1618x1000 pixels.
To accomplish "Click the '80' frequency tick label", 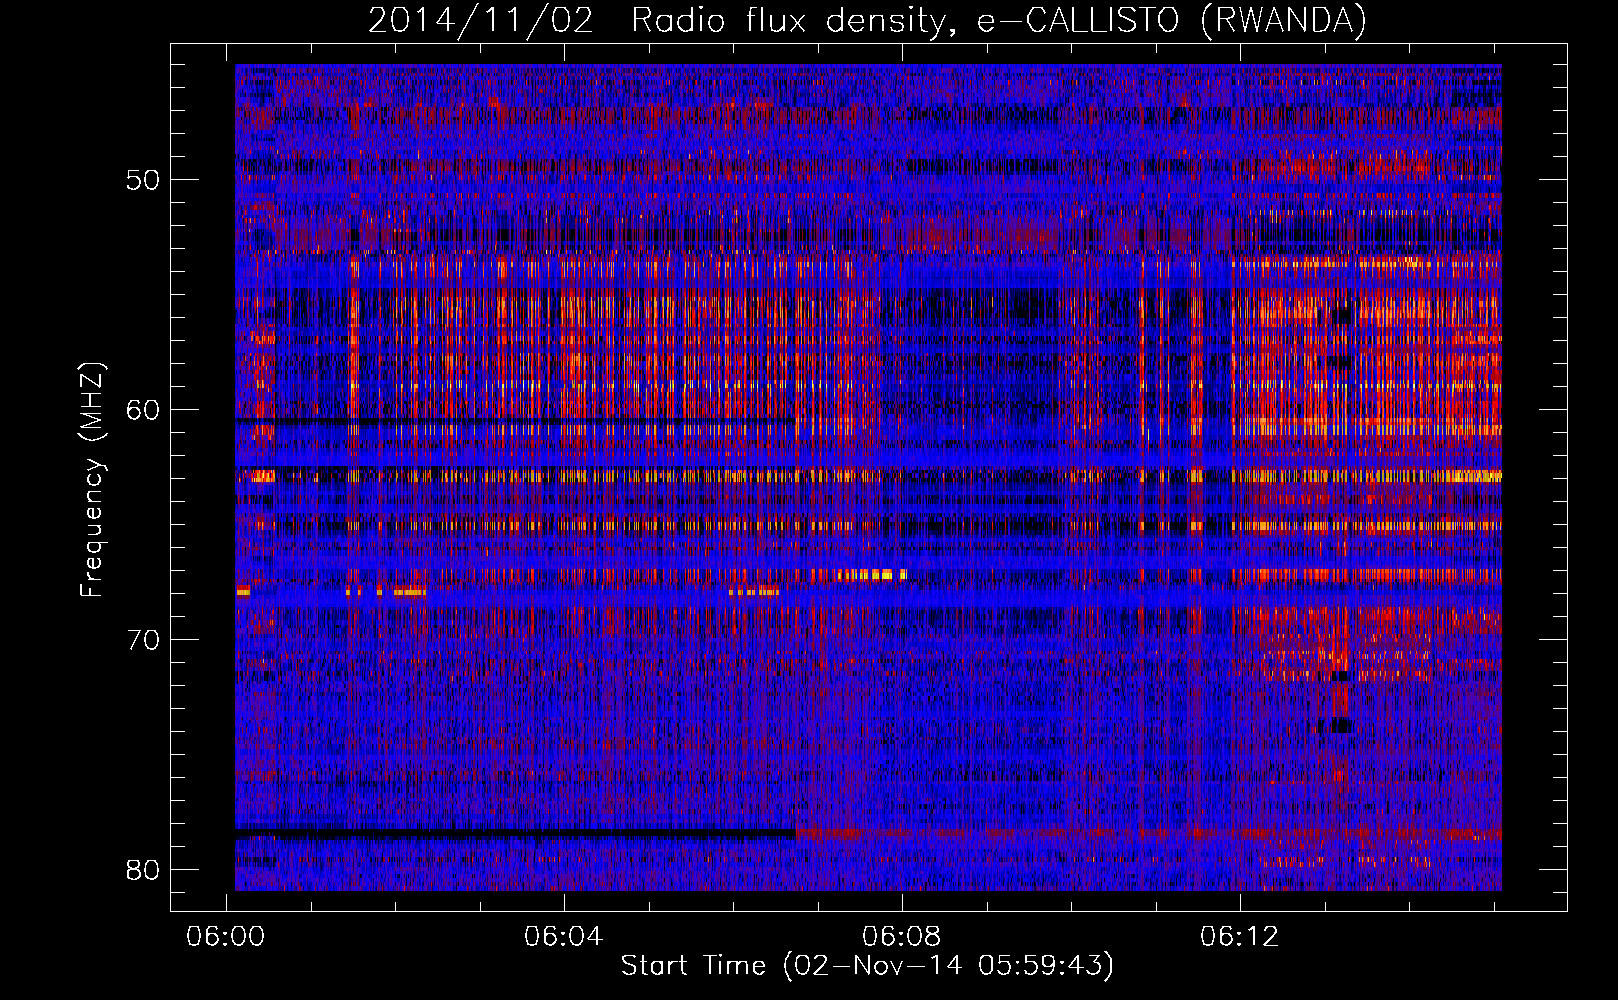I will [144, 870].
